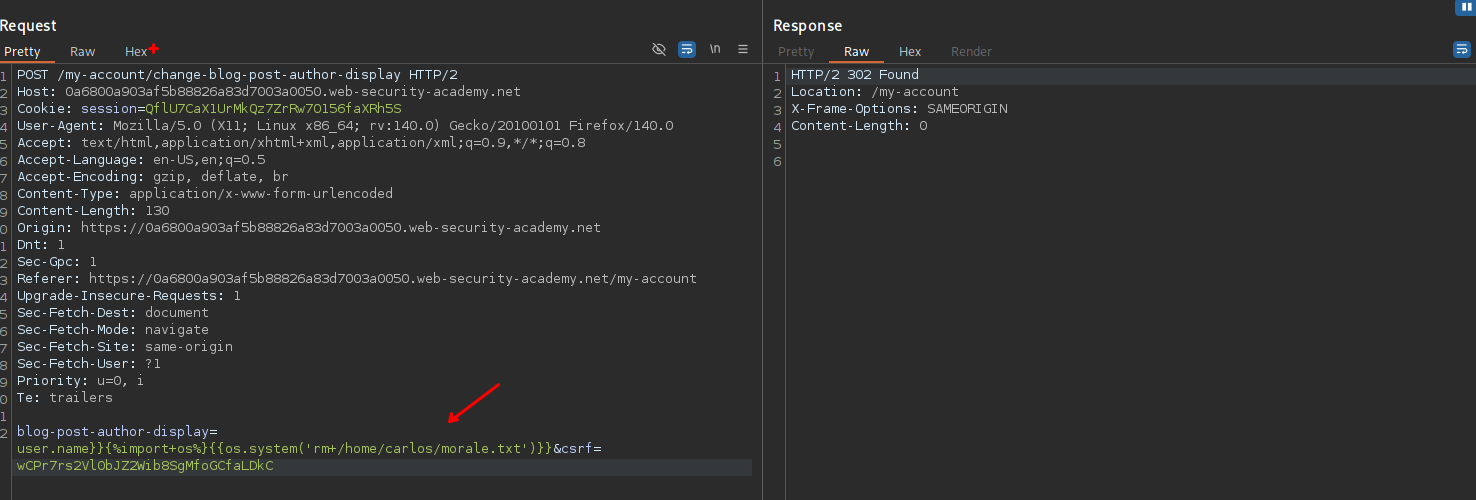Click the HTTP/2 302 Found status line
Image resolution: width=1476 pixels, height=500 pixels.
tap(854, 75)
